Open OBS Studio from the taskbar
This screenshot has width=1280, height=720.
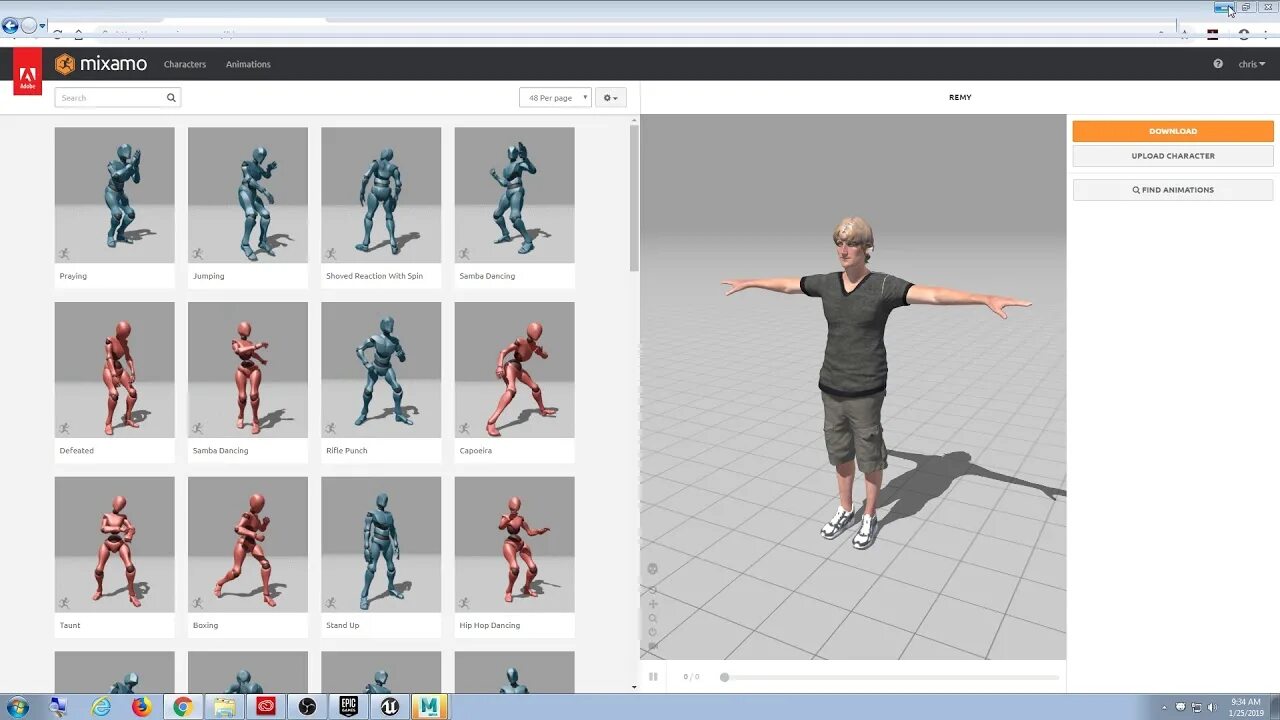[x=307, y=707]
